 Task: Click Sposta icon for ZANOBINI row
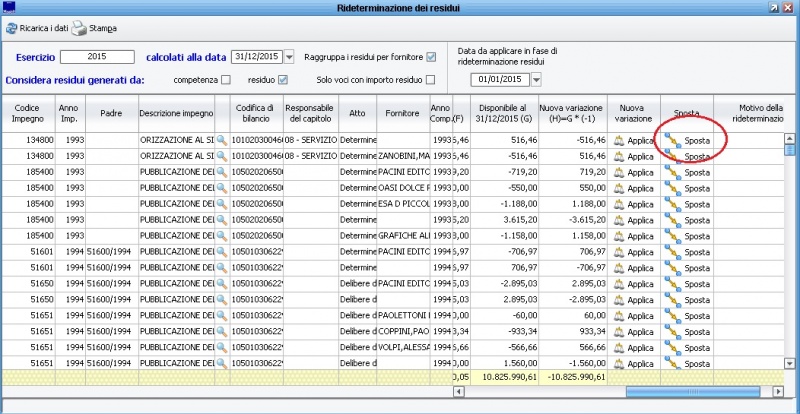click(673, 157)
